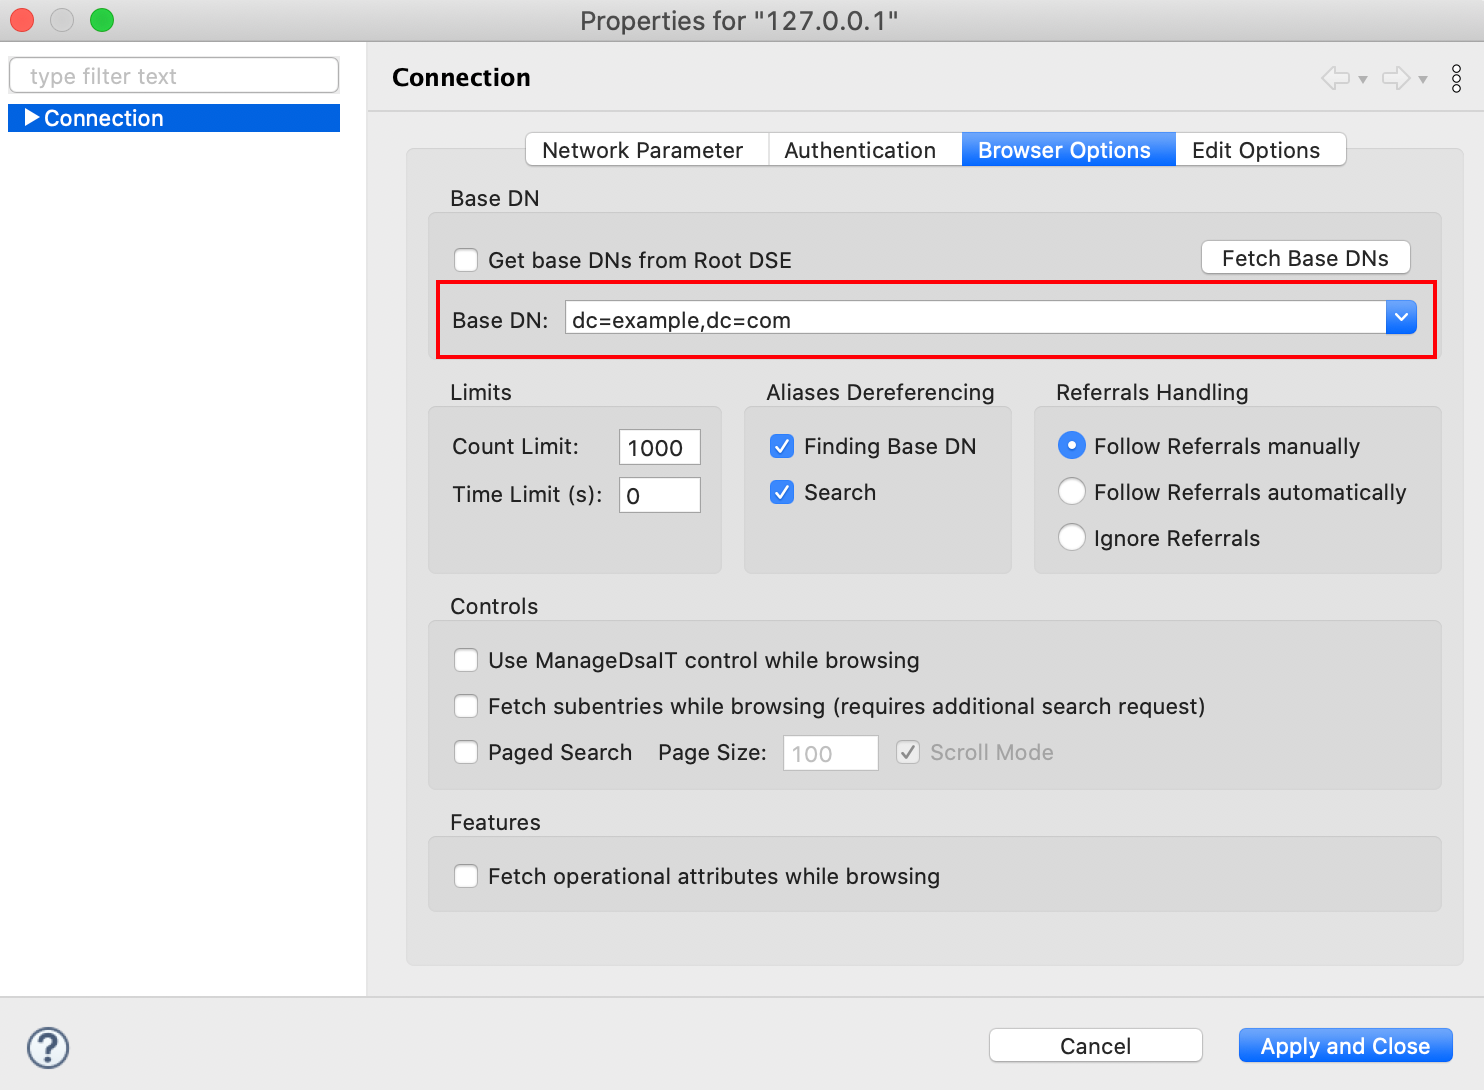Click the red close window button
This screenshot has width=1484, height=1090.
click(x=22, y=20)
